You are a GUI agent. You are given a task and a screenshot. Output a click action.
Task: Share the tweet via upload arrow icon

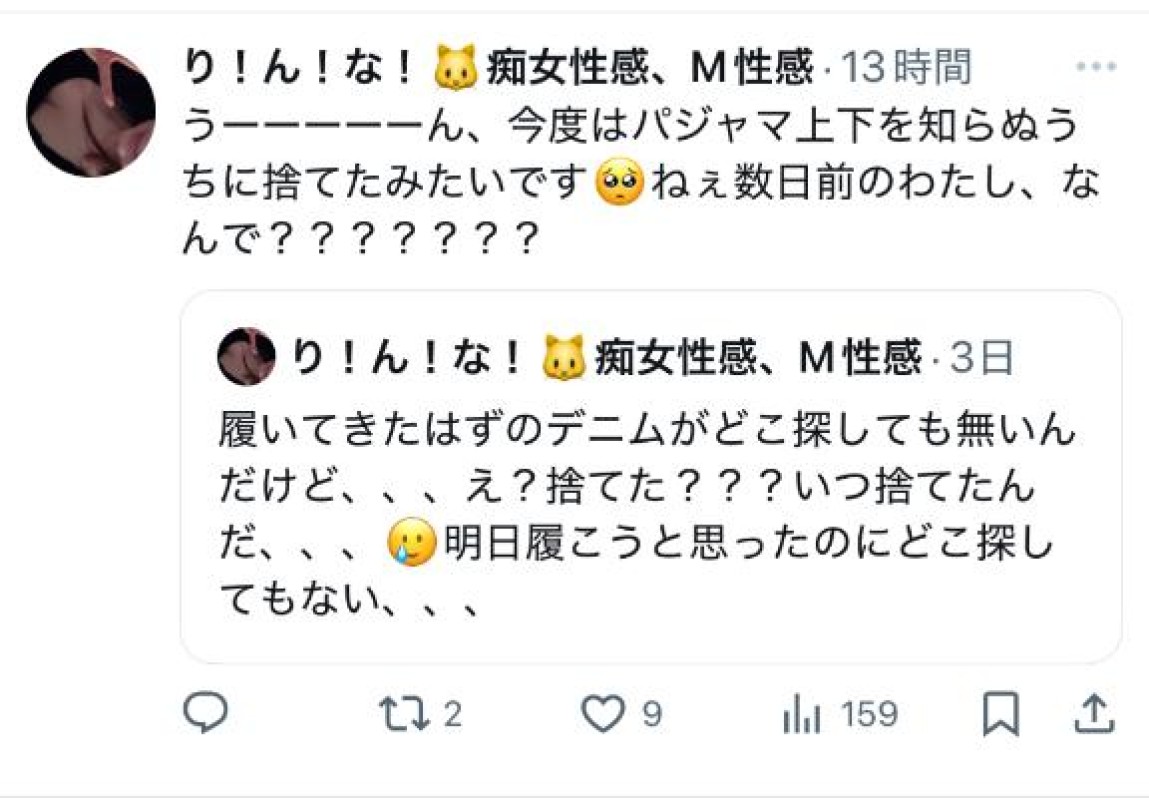[x=1094, y=714]
